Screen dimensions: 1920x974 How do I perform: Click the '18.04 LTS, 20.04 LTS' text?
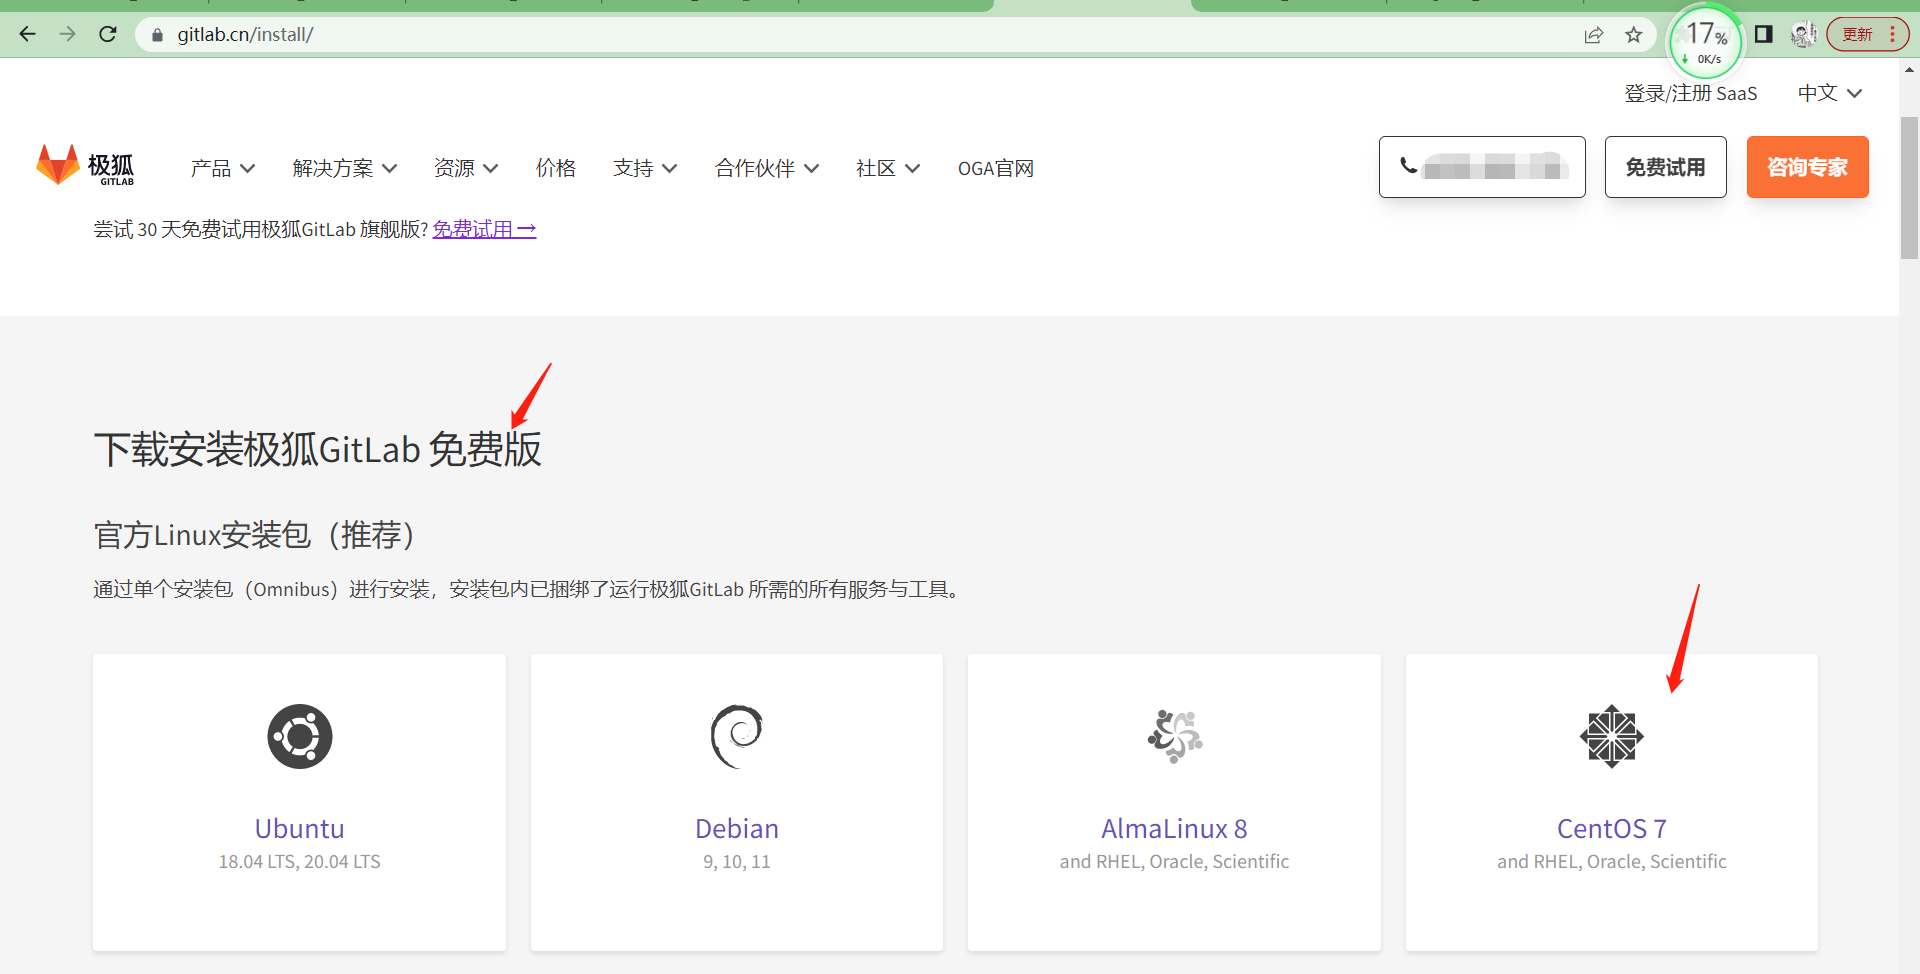pyautogui.click(x=300, y=861)
